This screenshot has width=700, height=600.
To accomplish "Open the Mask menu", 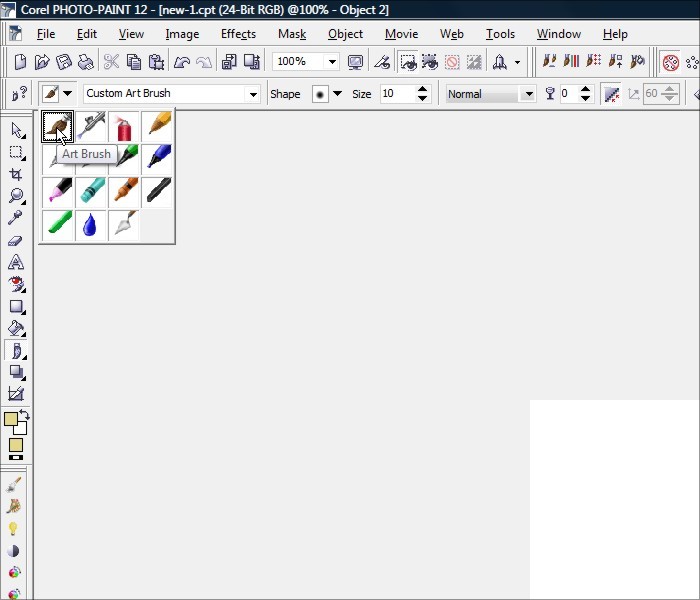I will pyautogui.click(x=292, y=34).
